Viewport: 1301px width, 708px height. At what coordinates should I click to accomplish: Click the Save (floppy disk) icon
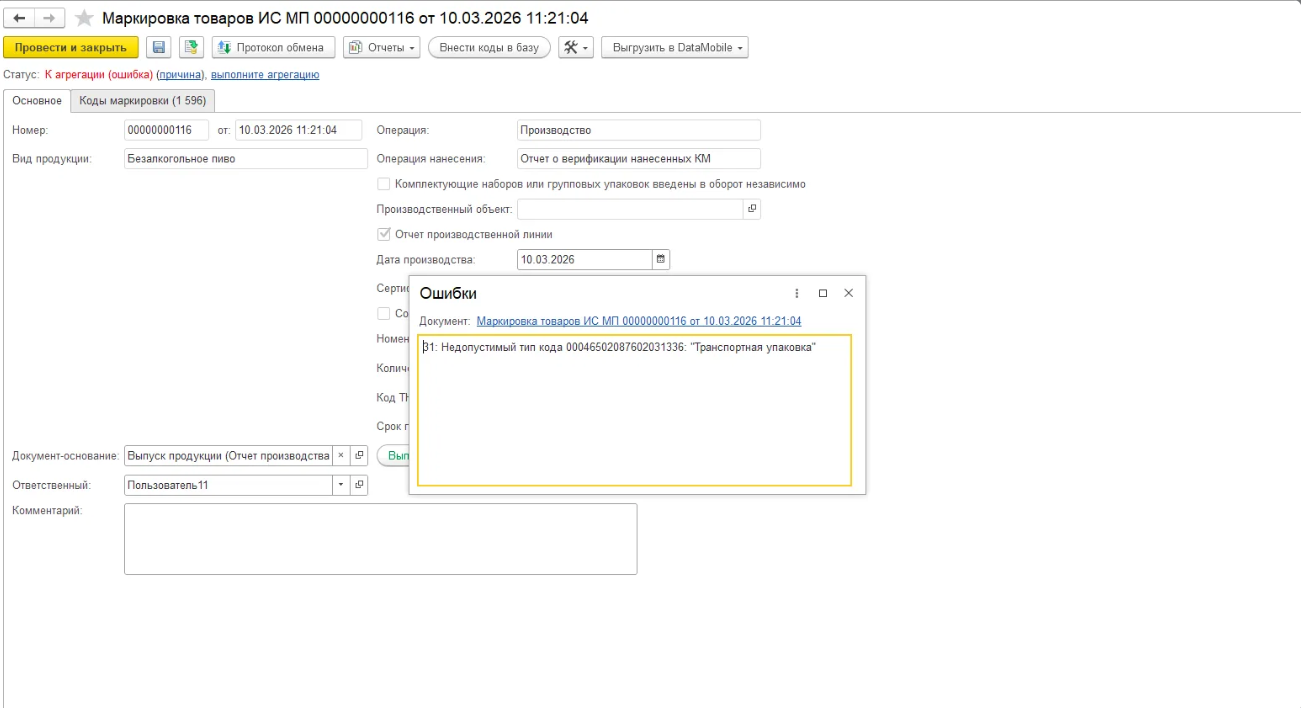coord(158,48)
